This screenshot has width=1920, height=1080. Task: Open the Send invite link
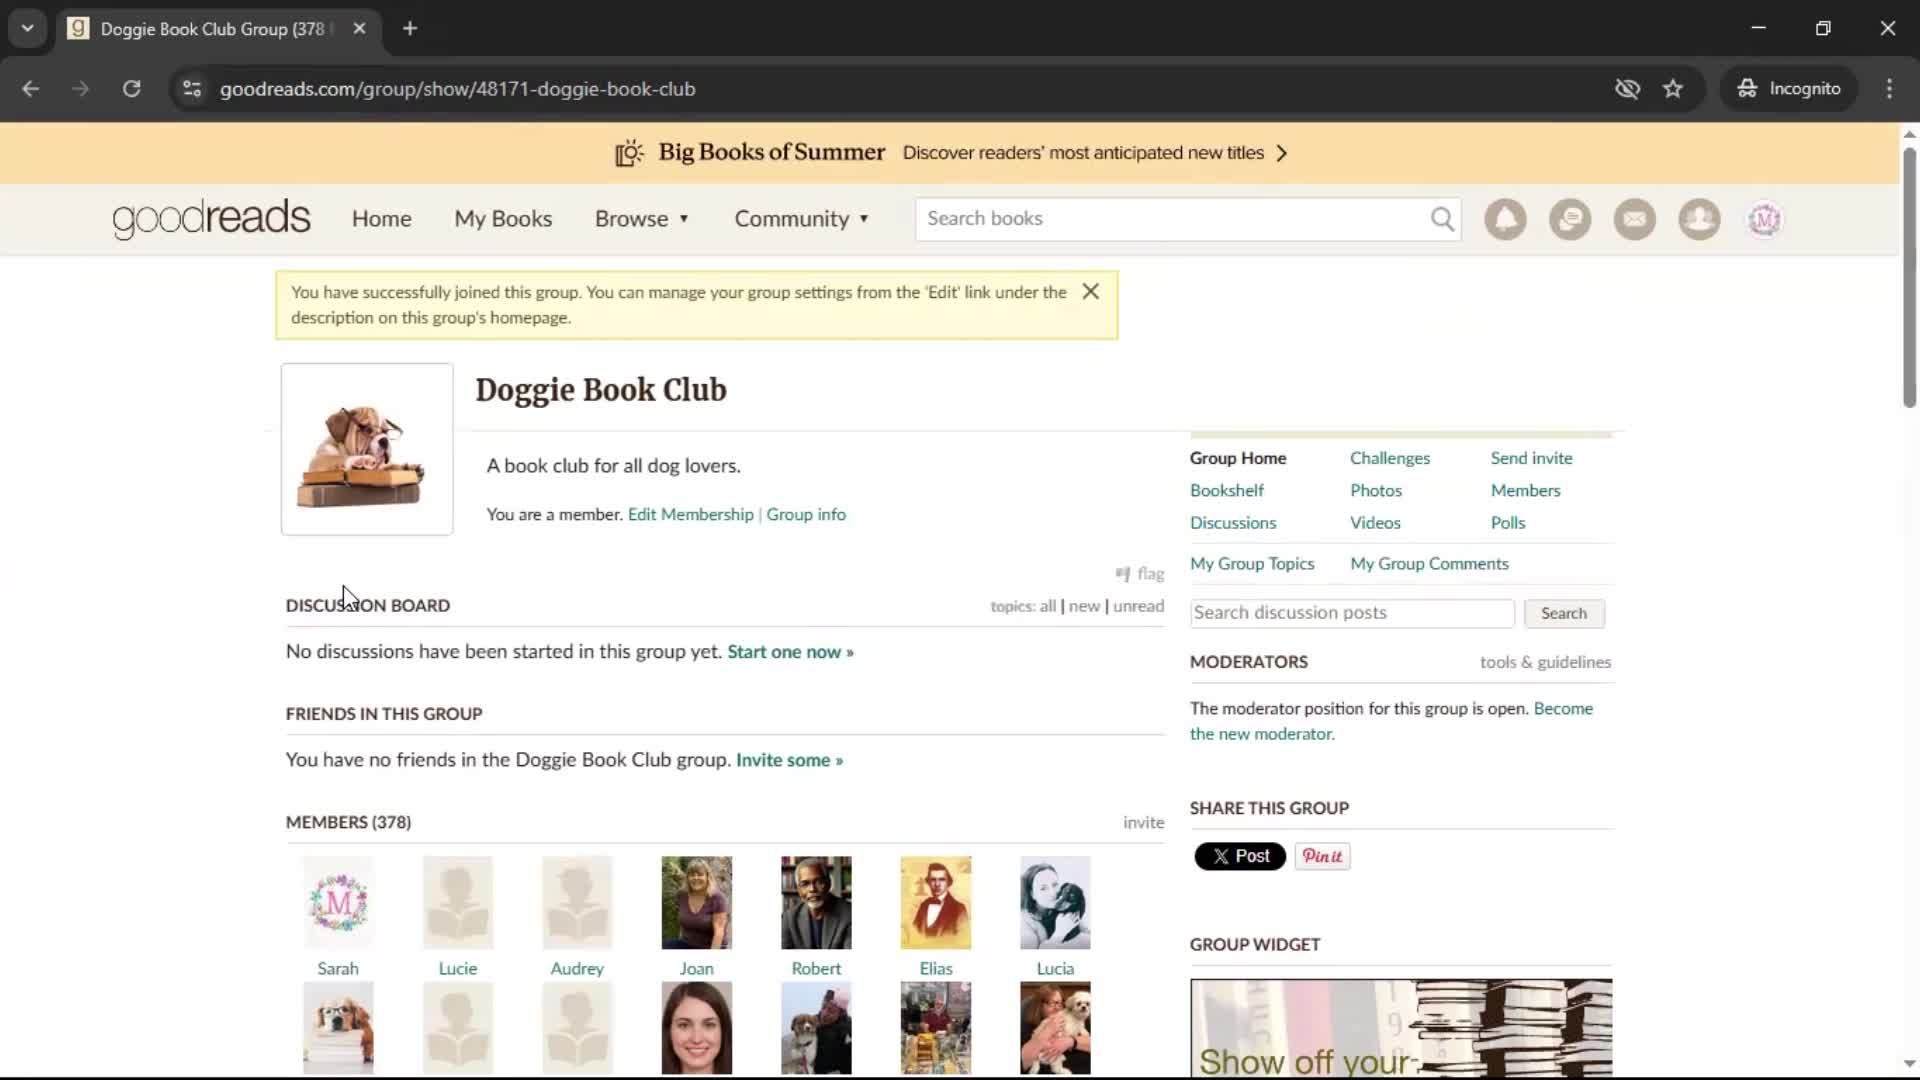pos(1531,458)
